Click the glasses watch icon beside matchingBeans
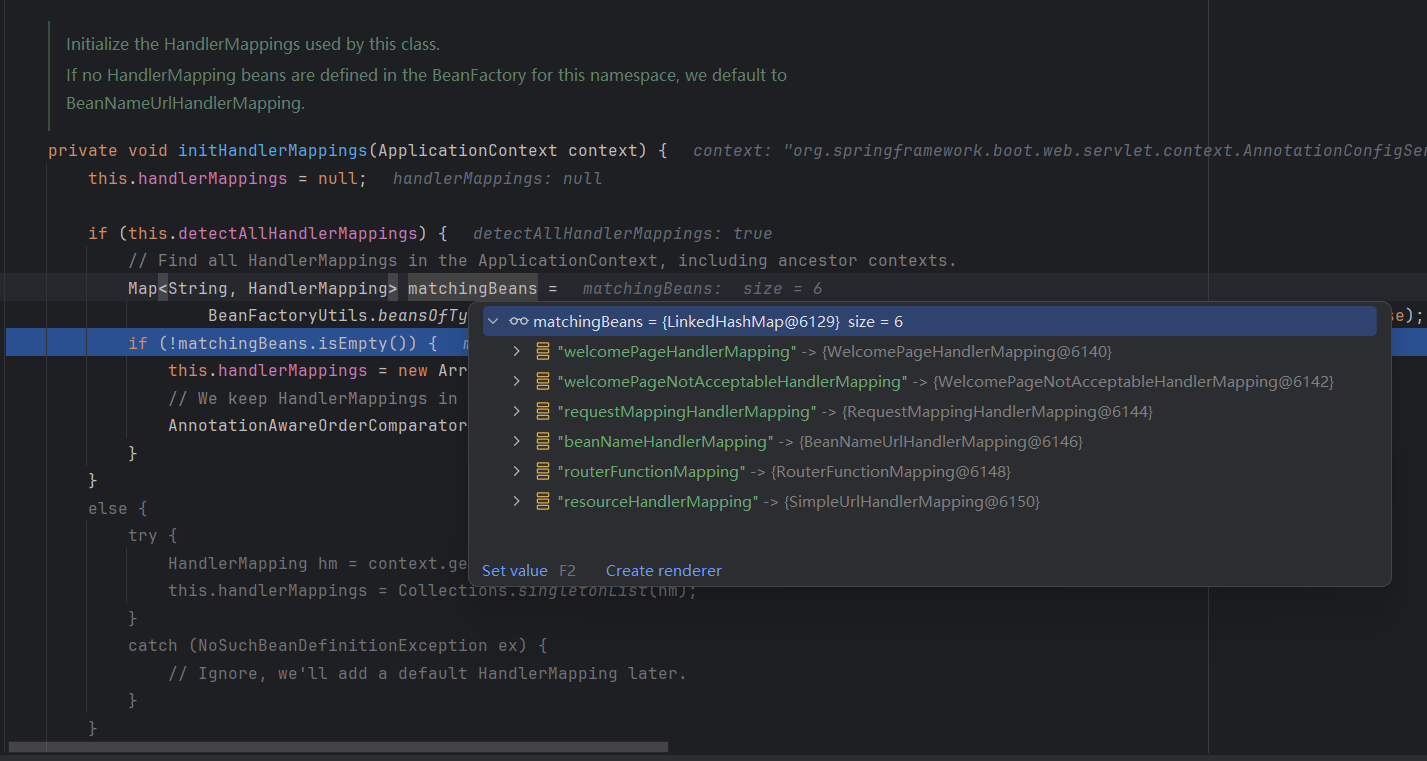The image size is (1427, 761). [518, 321]
